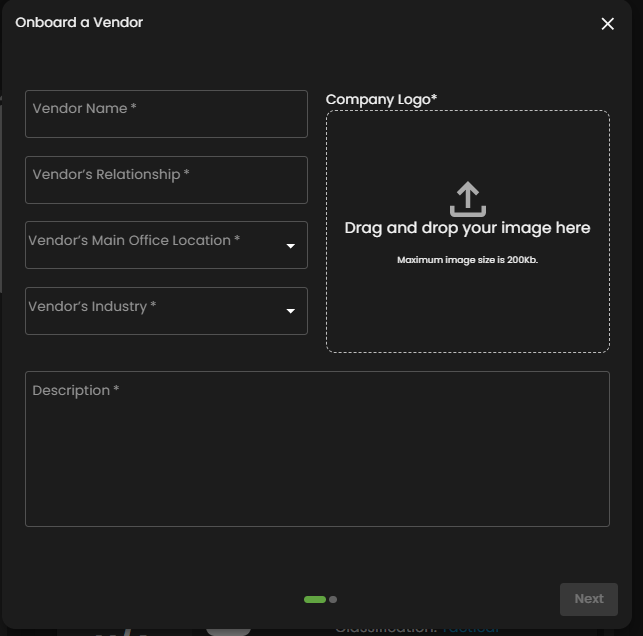The image size is (643, 636).
Task: Close the Onboard a Vendor dialog
Action: 607,24
